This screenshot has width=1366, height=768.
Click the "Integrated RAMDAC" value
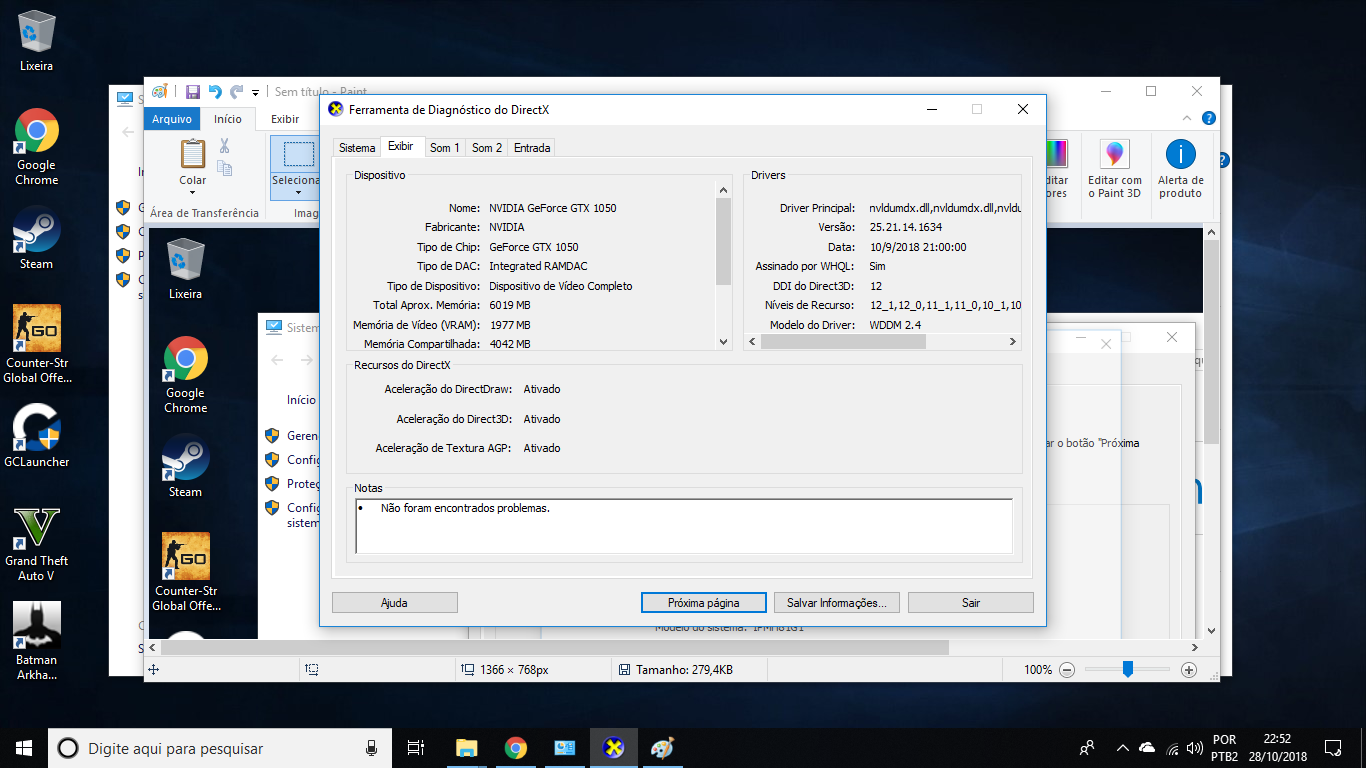(x=536, y=266)
